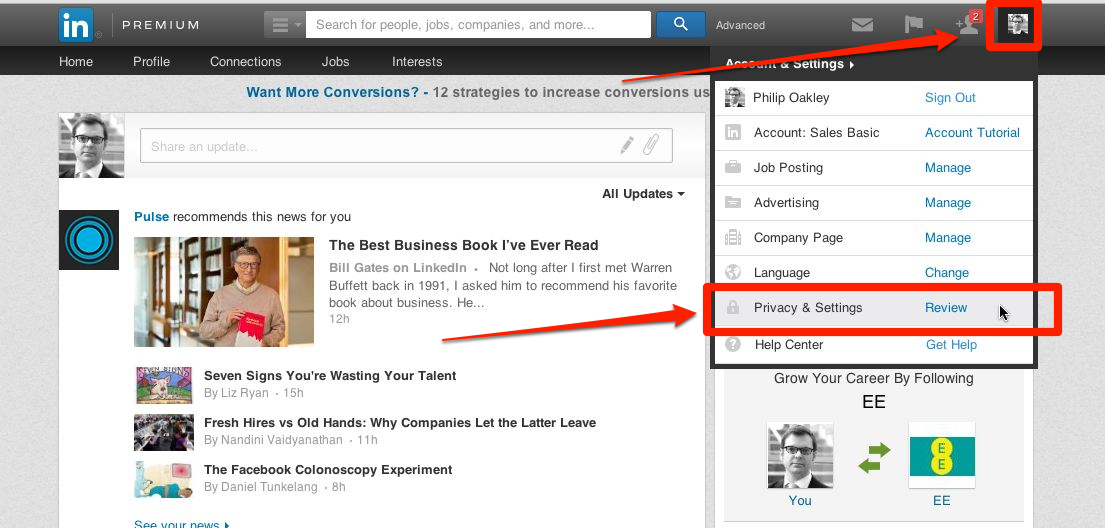Click the briefcase icon beside Job Posting

pos(733,168)
